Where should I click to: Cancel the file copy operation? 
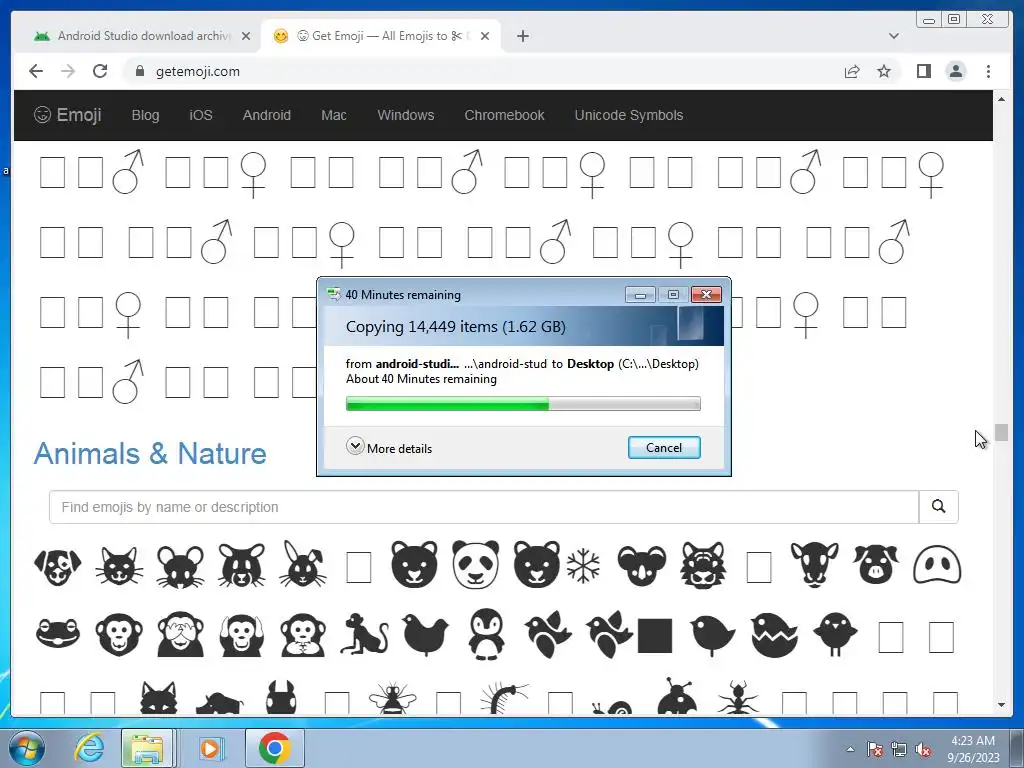[x=664, y=447]
